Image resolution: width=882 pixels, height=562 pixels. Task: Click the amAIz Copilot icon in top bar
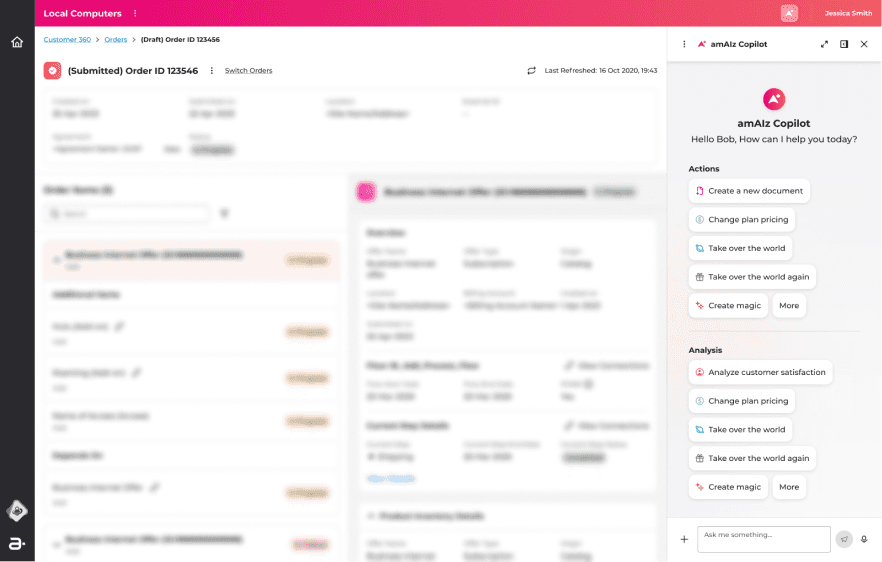click(789, 13)
